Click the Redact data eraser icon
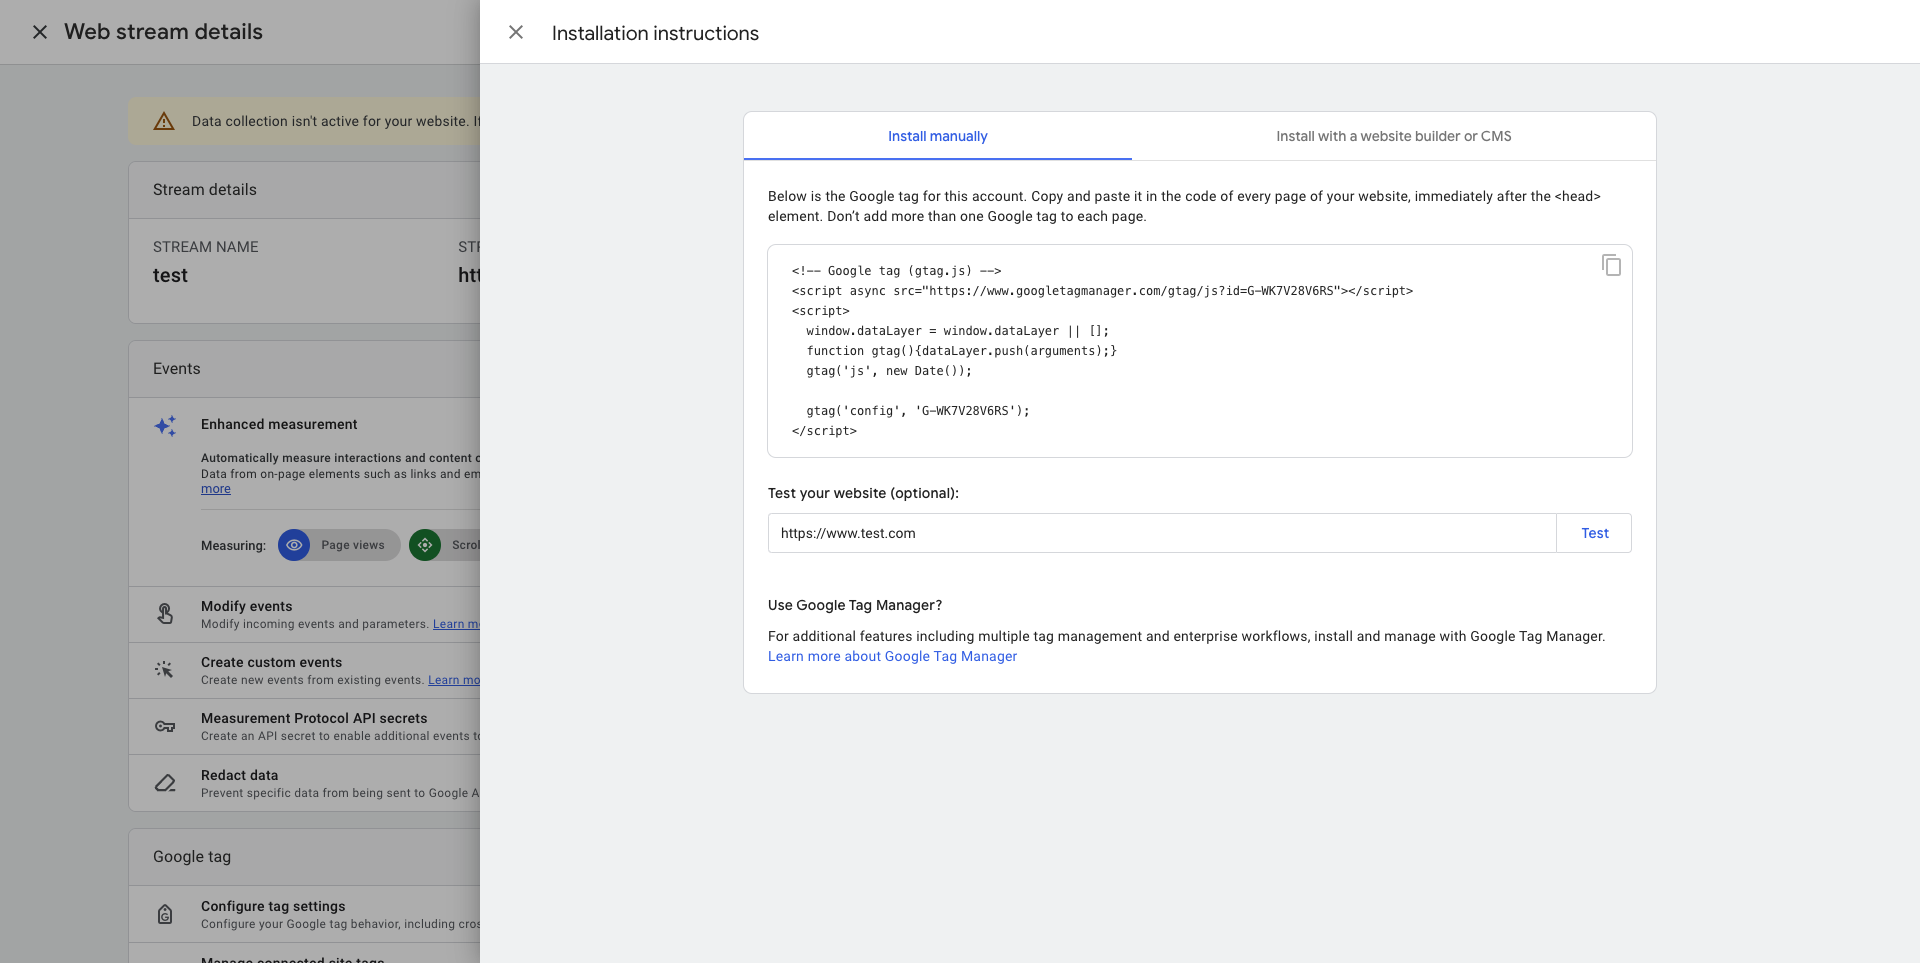The width and height of the screenshot is (1920, 963). pos(165,783)
